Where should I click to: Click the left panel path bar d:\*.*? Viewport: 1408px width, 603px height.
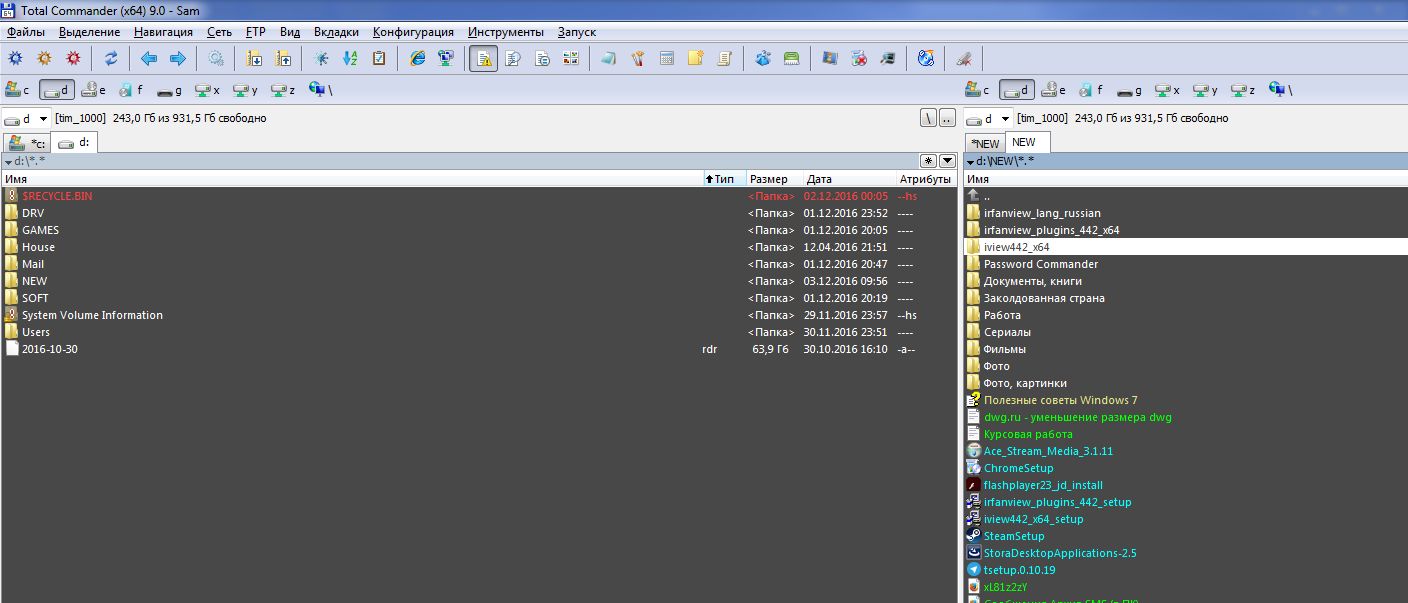[x=460, y=160]
